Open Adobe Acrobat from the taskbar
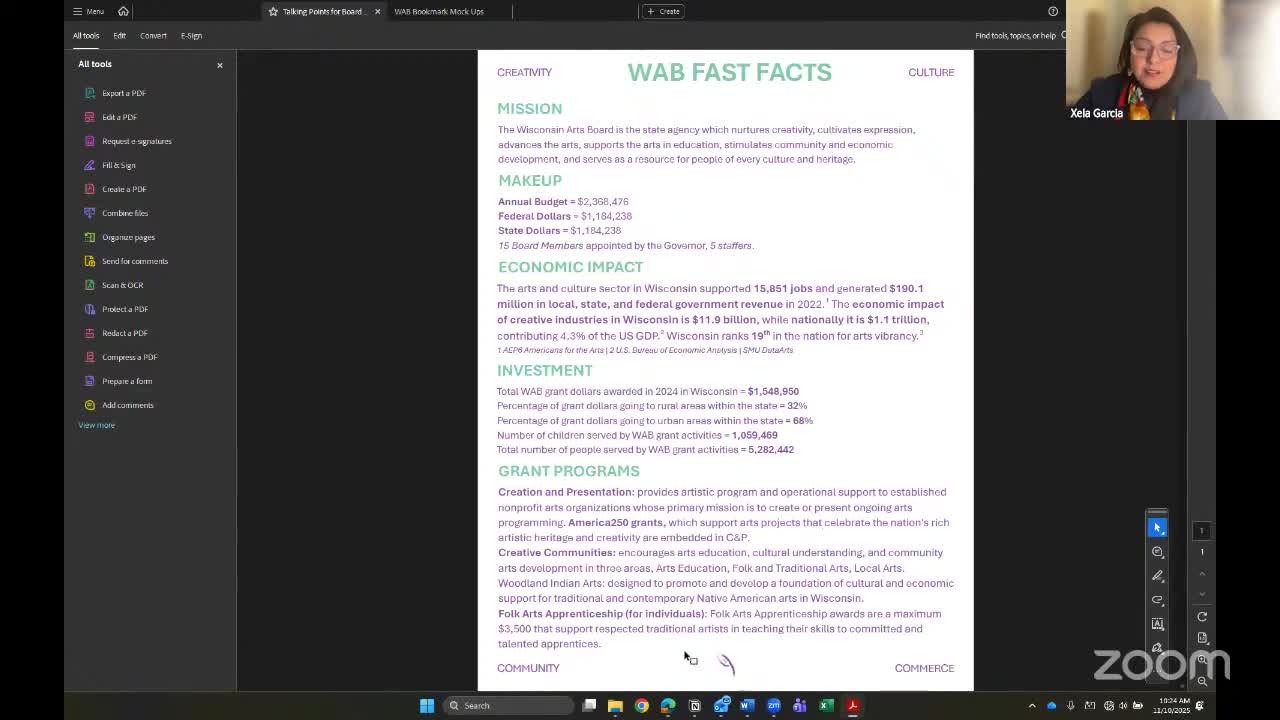 click(853, 706)
